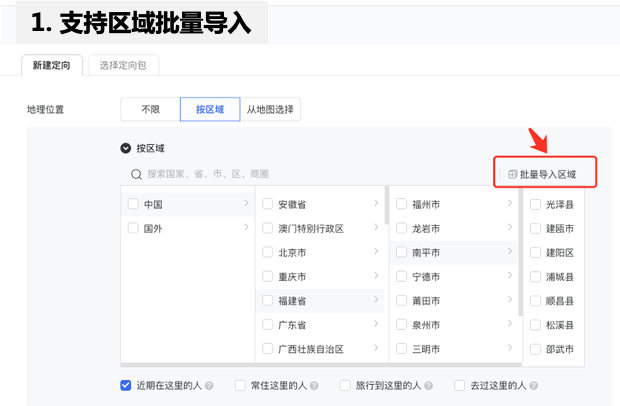Select the 北京市 checkbox
The width and height of the screenshot is (620, 406).
(x=268, y=252)
